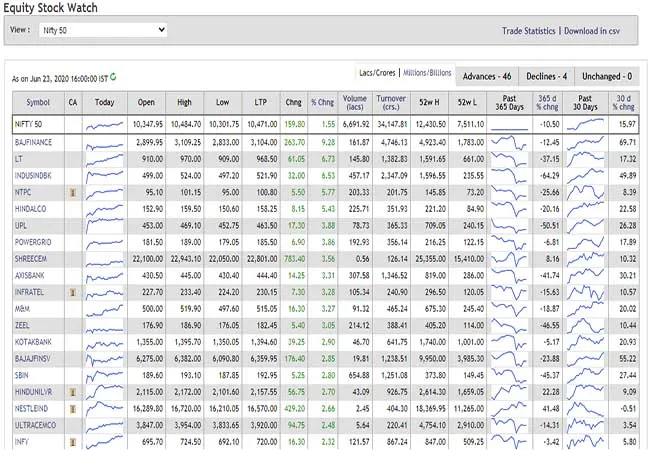Switch units to Lacs/Crores

click(x=377, y=73)
